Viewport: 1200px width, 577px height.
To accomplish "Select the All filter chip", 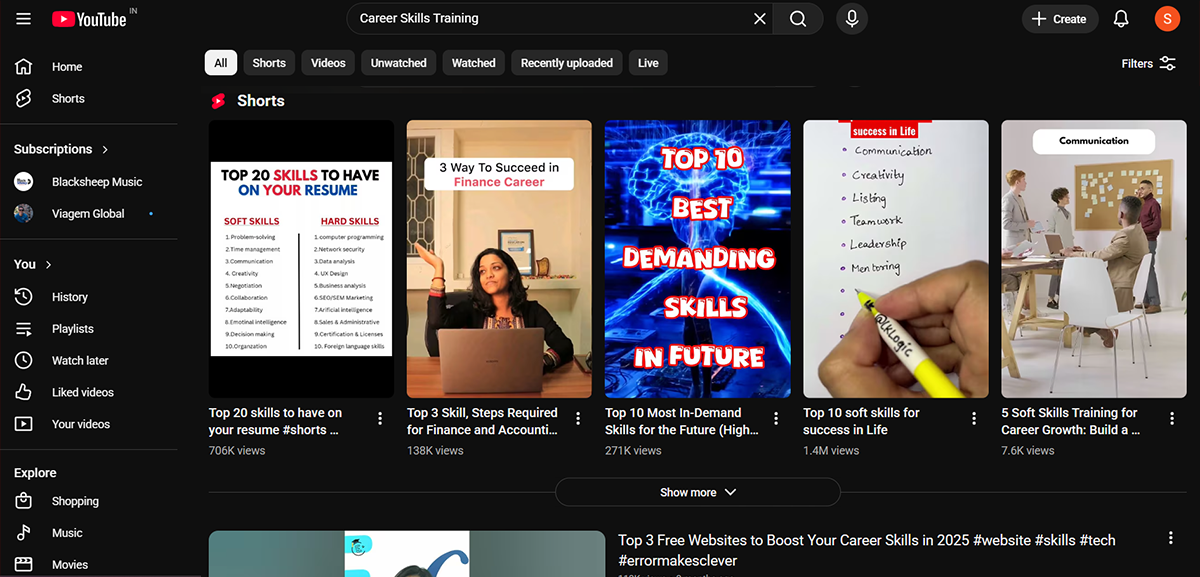I will coord(221,63).
